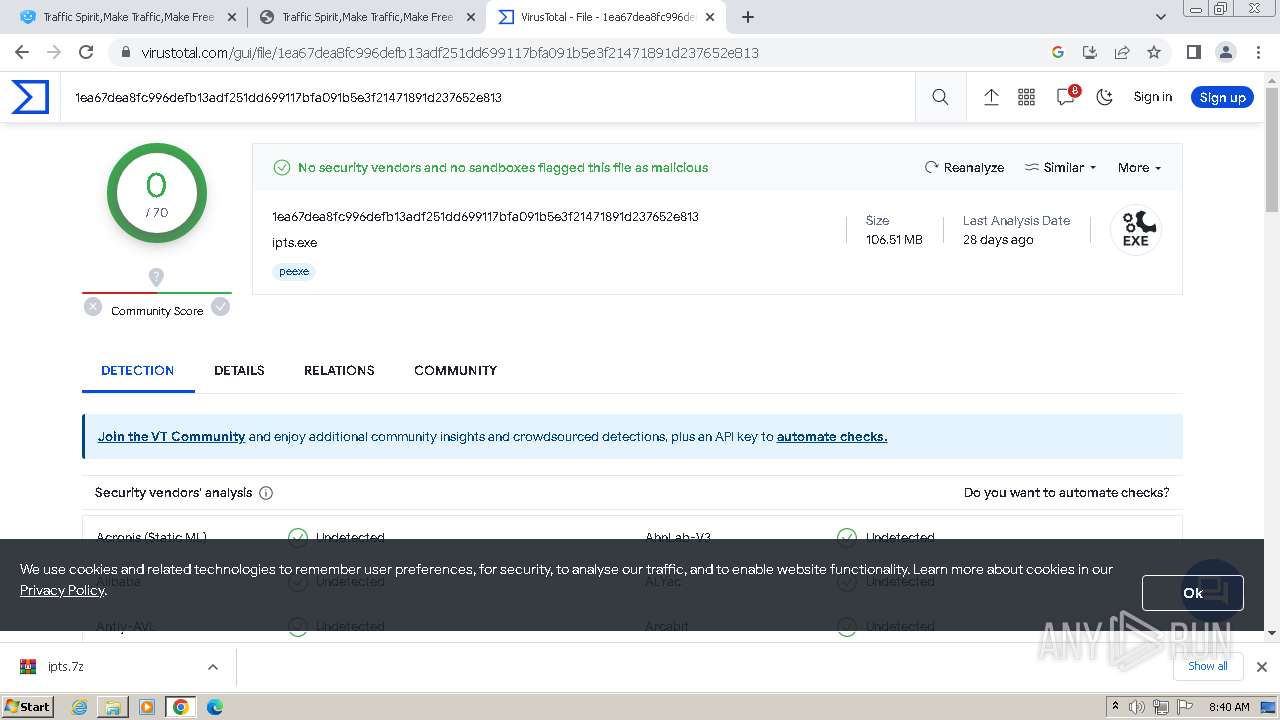1280x720 pixels.
Task: Click the VirusTotal logo icon
Action: pyautogui.click(x=30, y=97)
